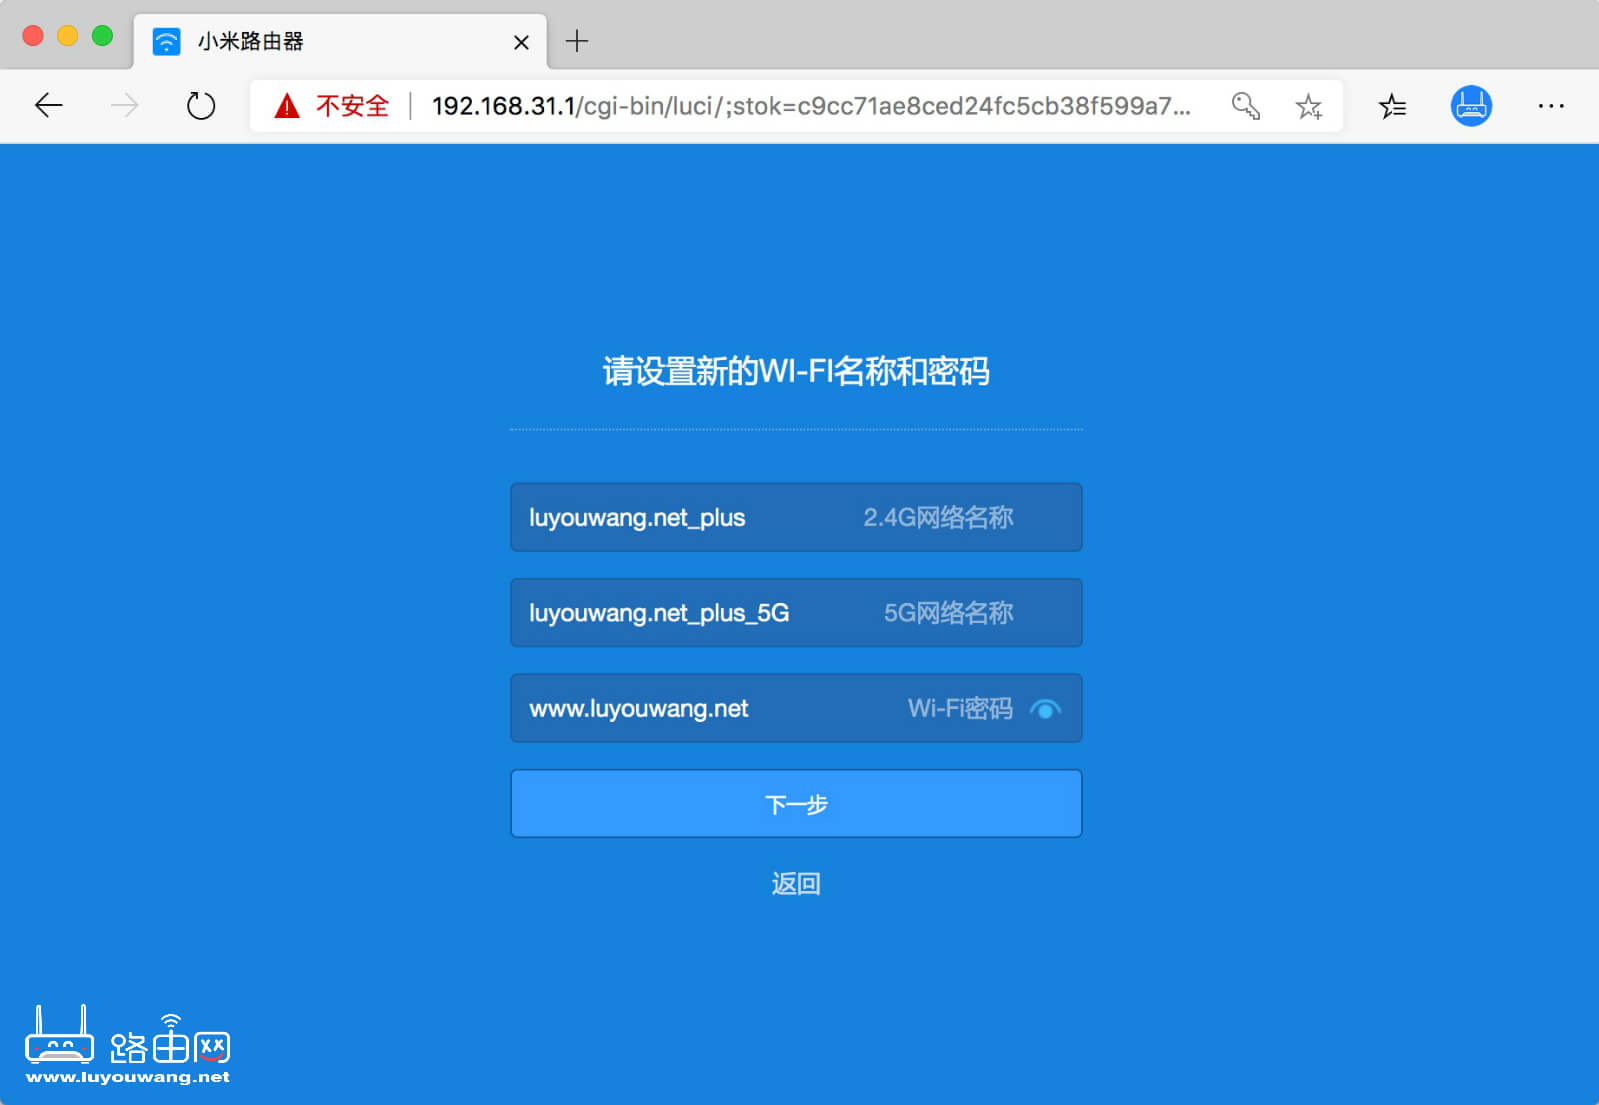This screenshot has width=1599, height=1105.
Task: Add this page to favorites with star
Action: click(x=1308, y=106)
